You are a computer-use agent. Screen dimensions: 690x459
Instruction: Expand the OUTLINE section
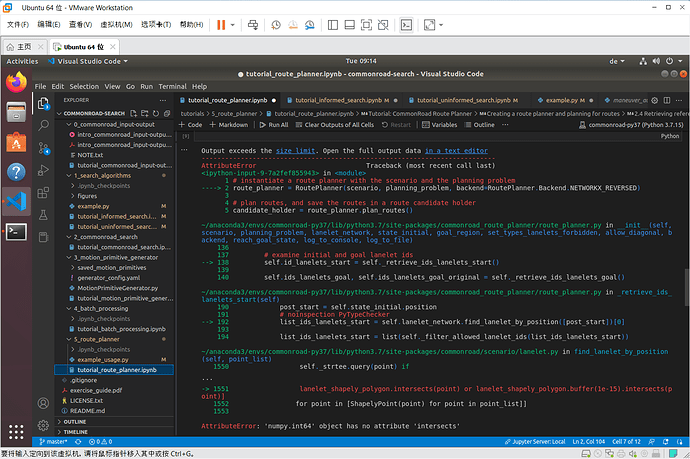[75, 421]
